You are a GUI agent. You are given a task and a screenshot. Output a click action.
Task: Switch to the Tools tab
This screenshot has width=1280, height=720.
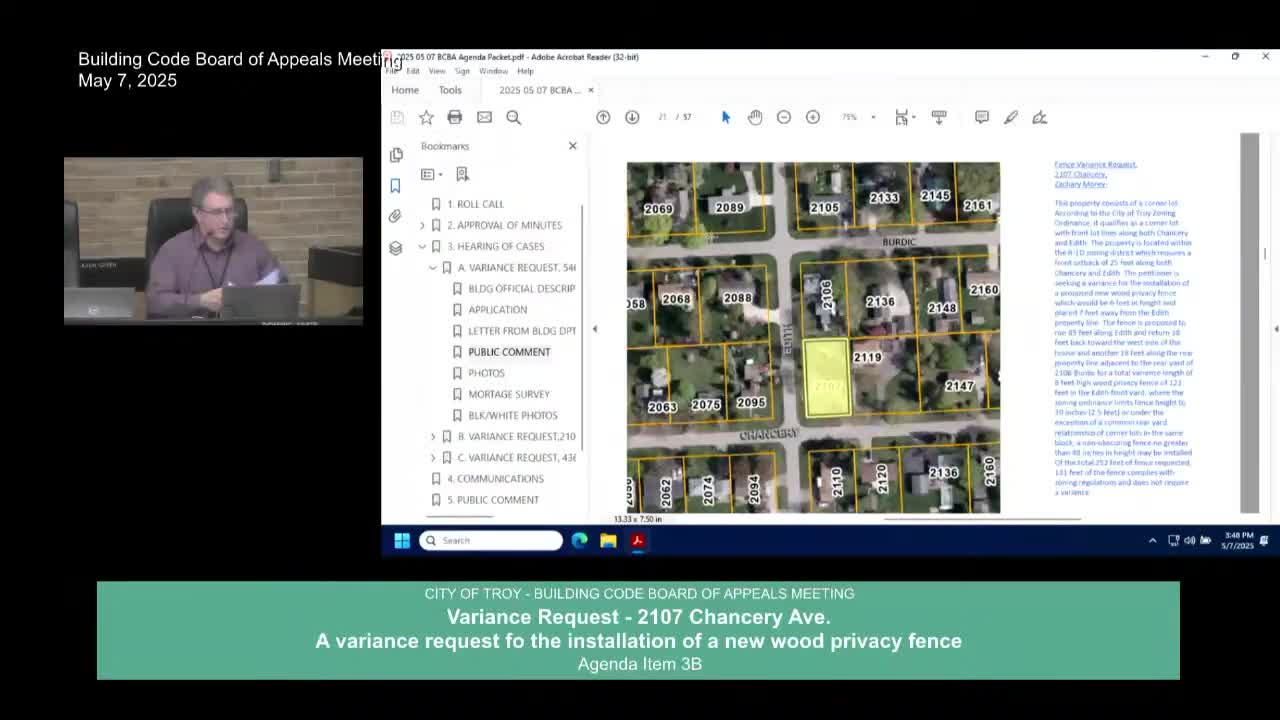450,90
